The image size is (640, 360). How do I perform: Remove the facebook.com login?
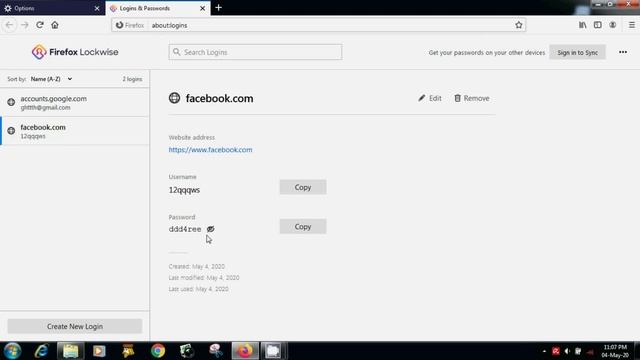(x=471, y=98)
